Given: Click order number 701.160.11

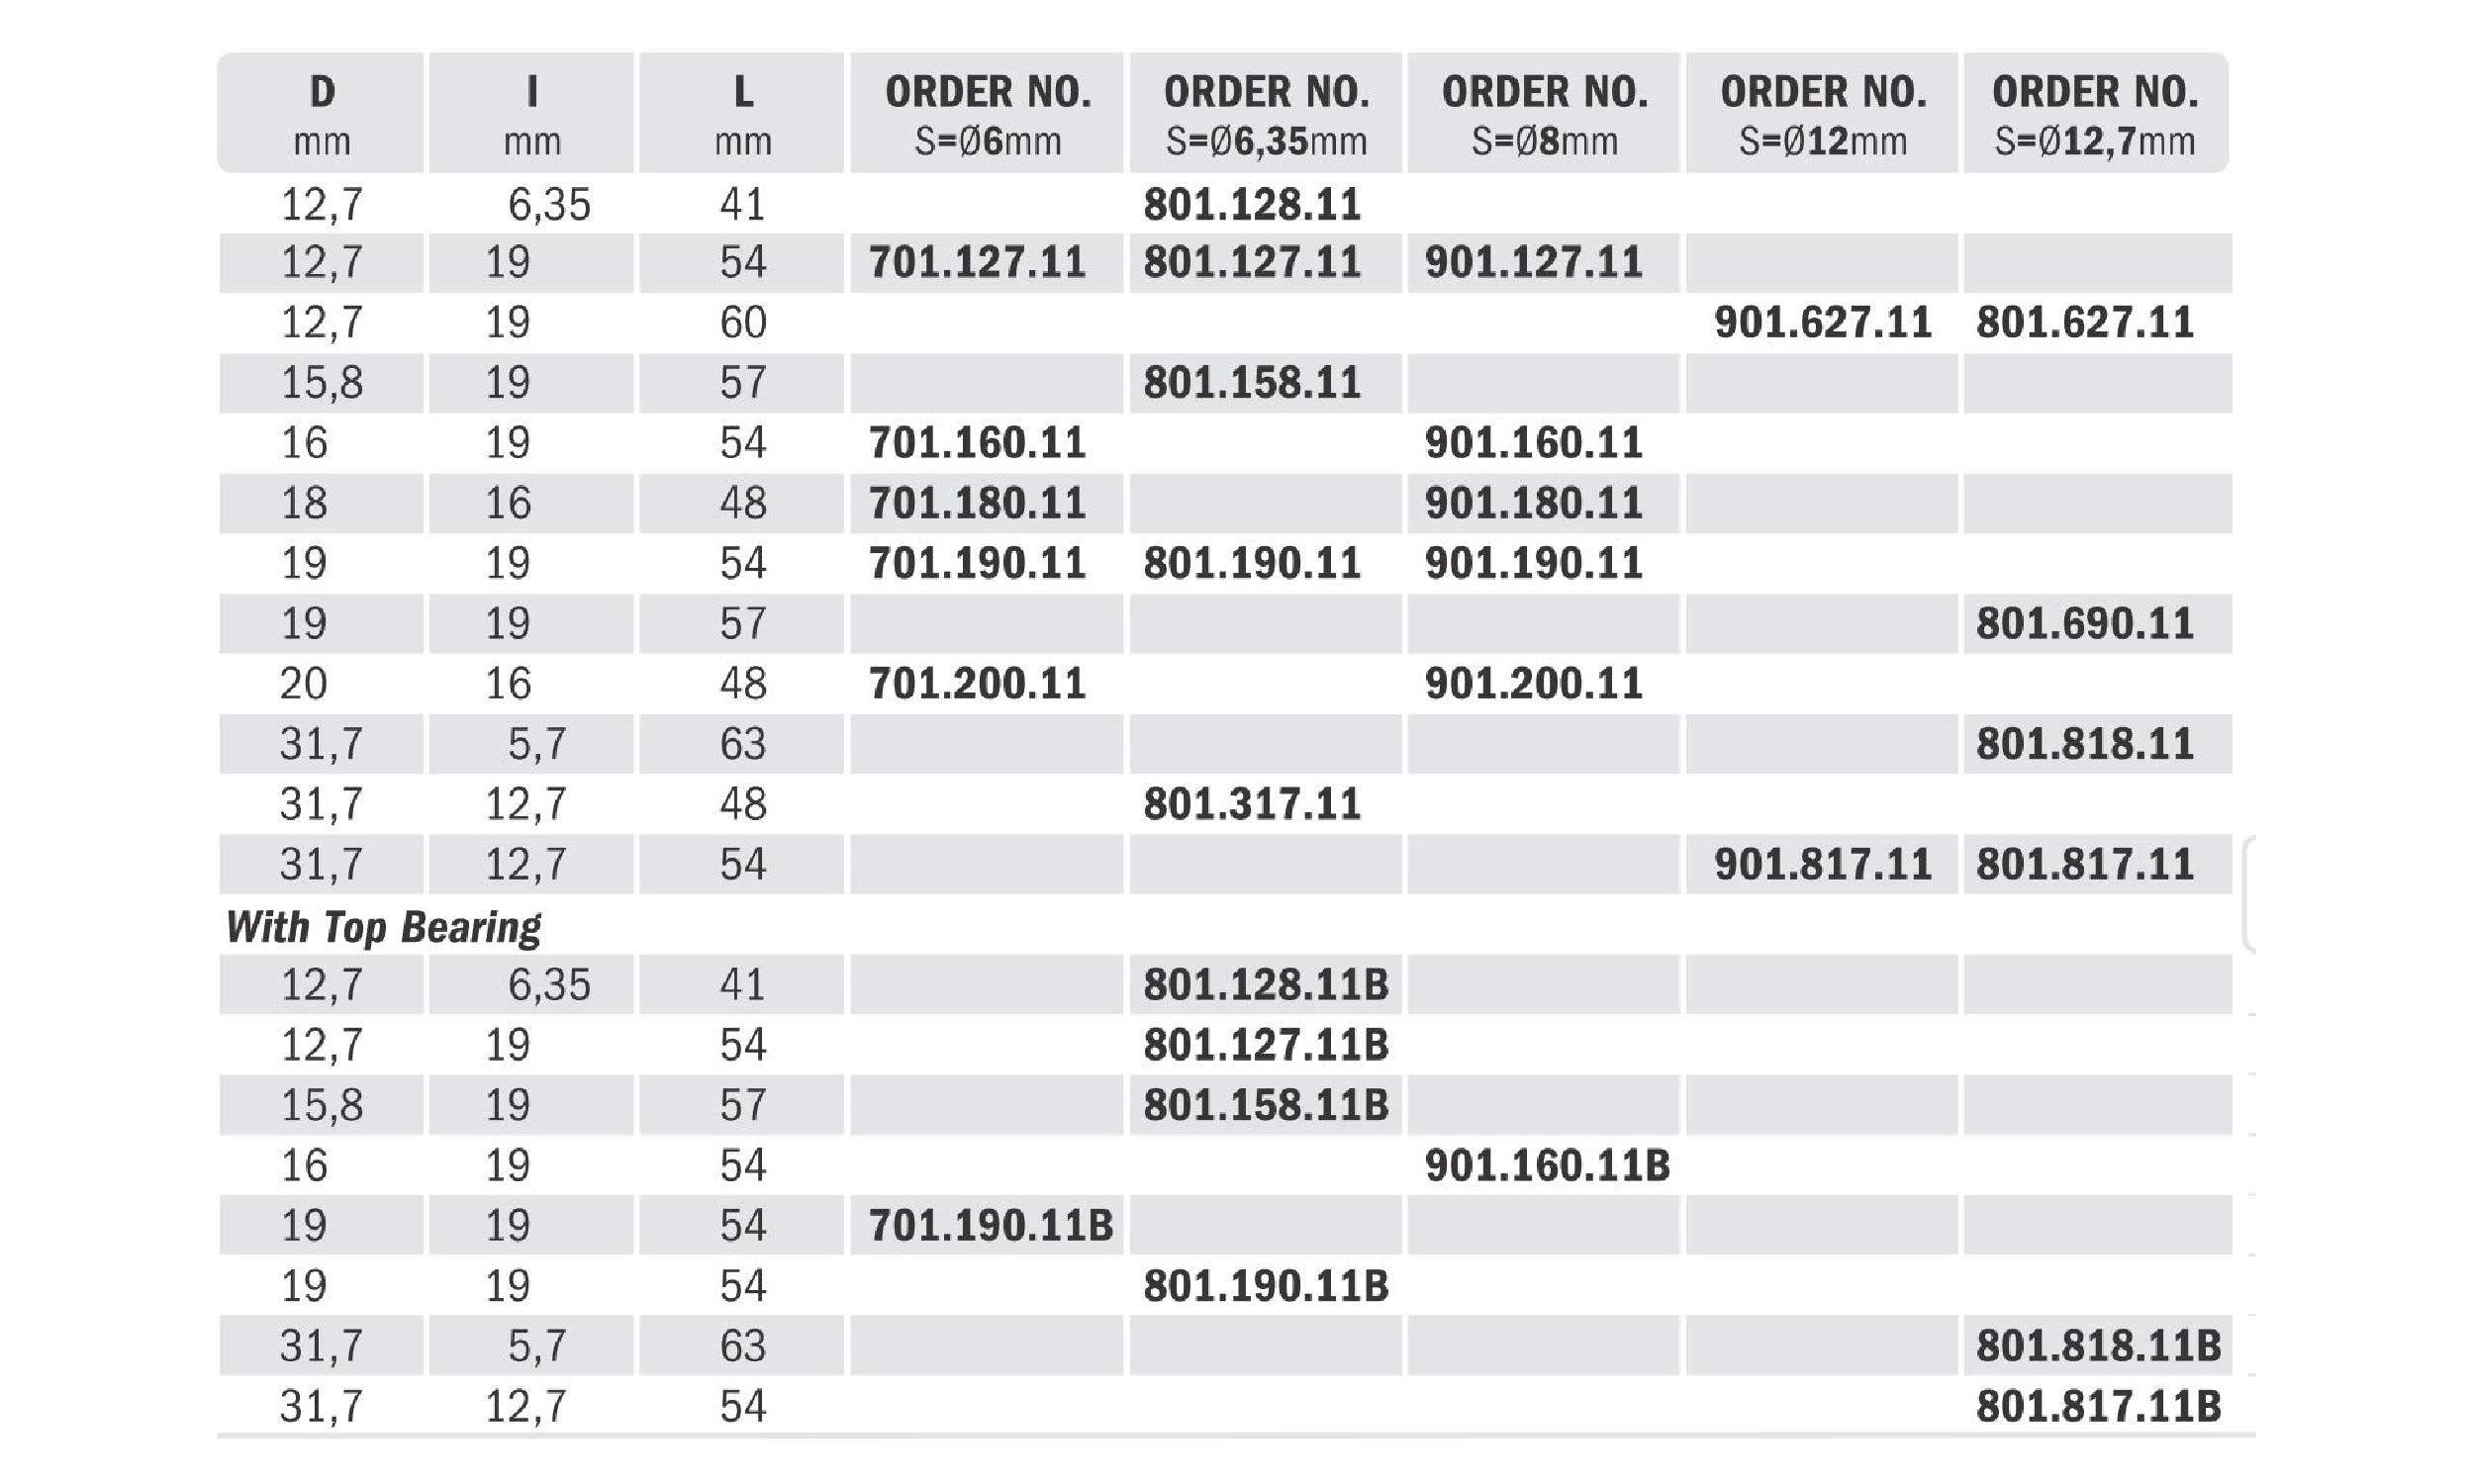Looking at the screenshot, I should 977,443.
